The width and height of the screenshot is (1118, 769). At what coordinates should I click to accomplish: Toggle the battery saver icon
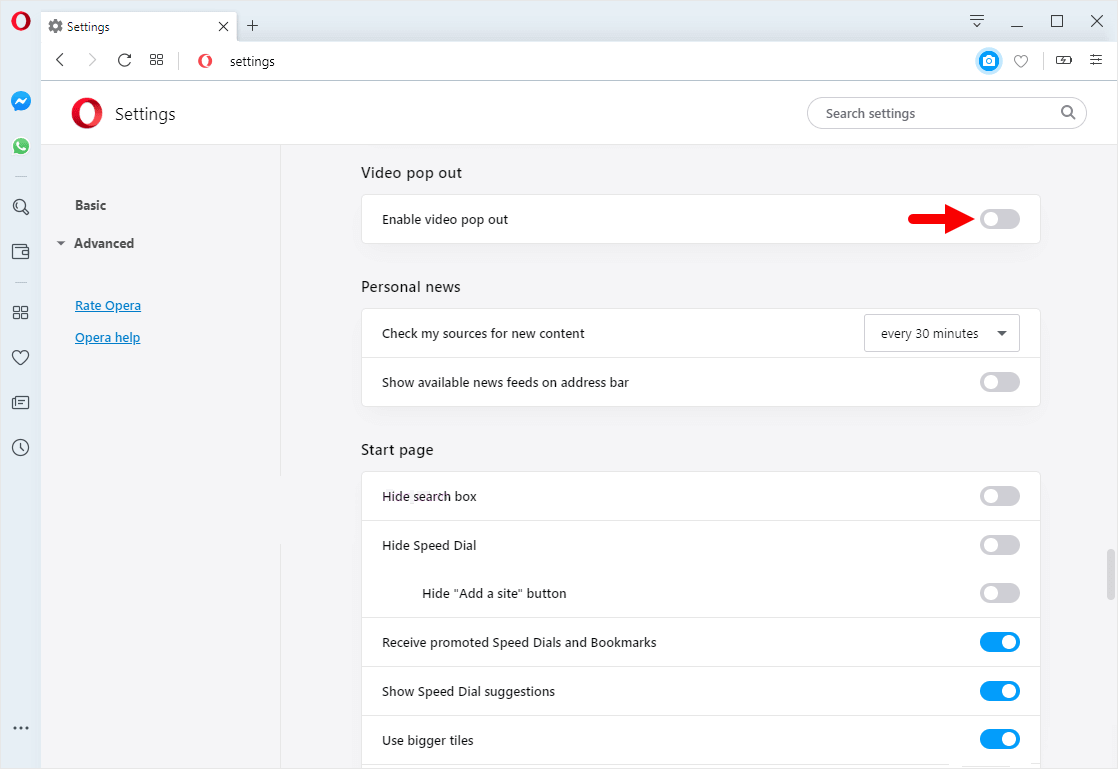(1064, 61)
